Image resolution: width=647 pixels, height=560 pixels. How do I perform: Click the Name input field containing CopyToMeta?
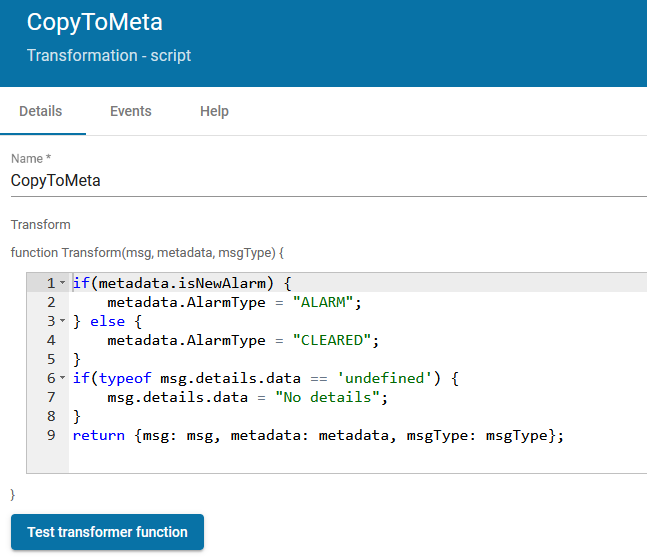coord(328,180)
